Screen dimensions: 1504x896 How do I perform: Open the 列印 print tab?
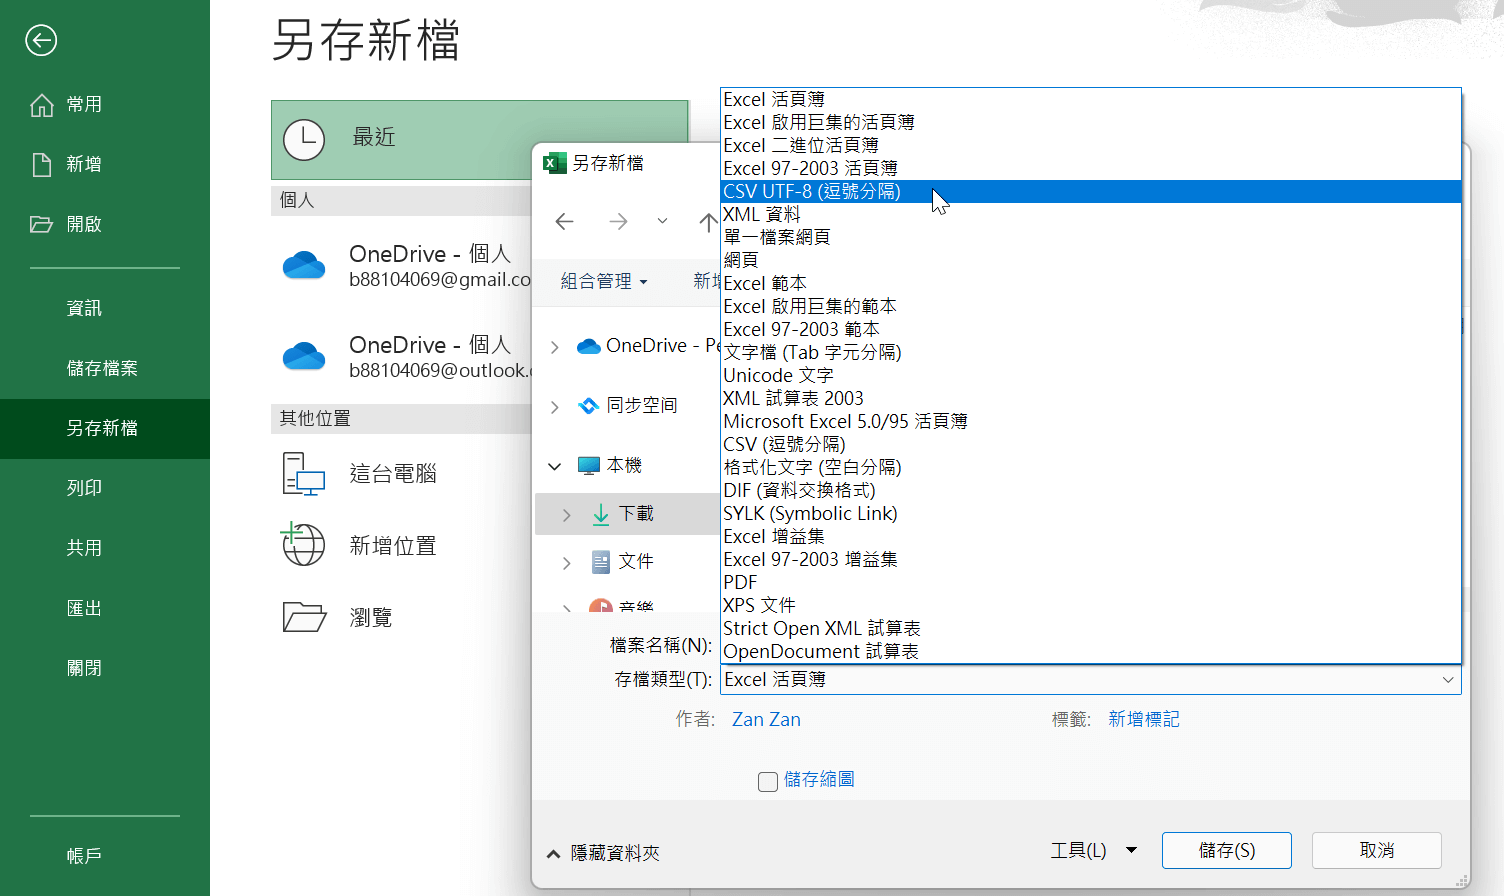(84, 488)
